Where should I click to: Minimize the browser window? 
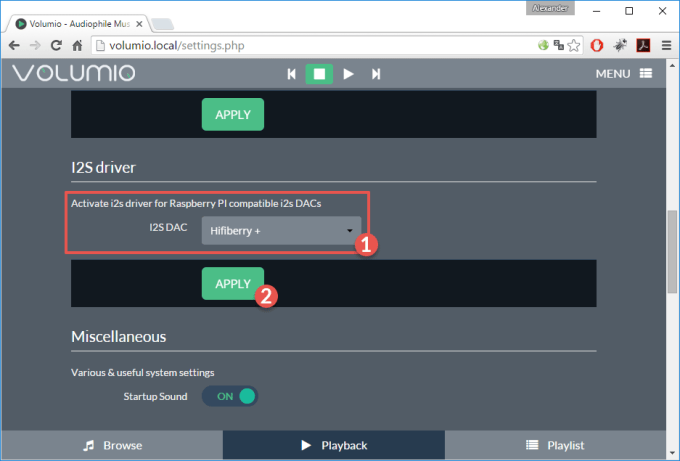click(x=597, y=11)
